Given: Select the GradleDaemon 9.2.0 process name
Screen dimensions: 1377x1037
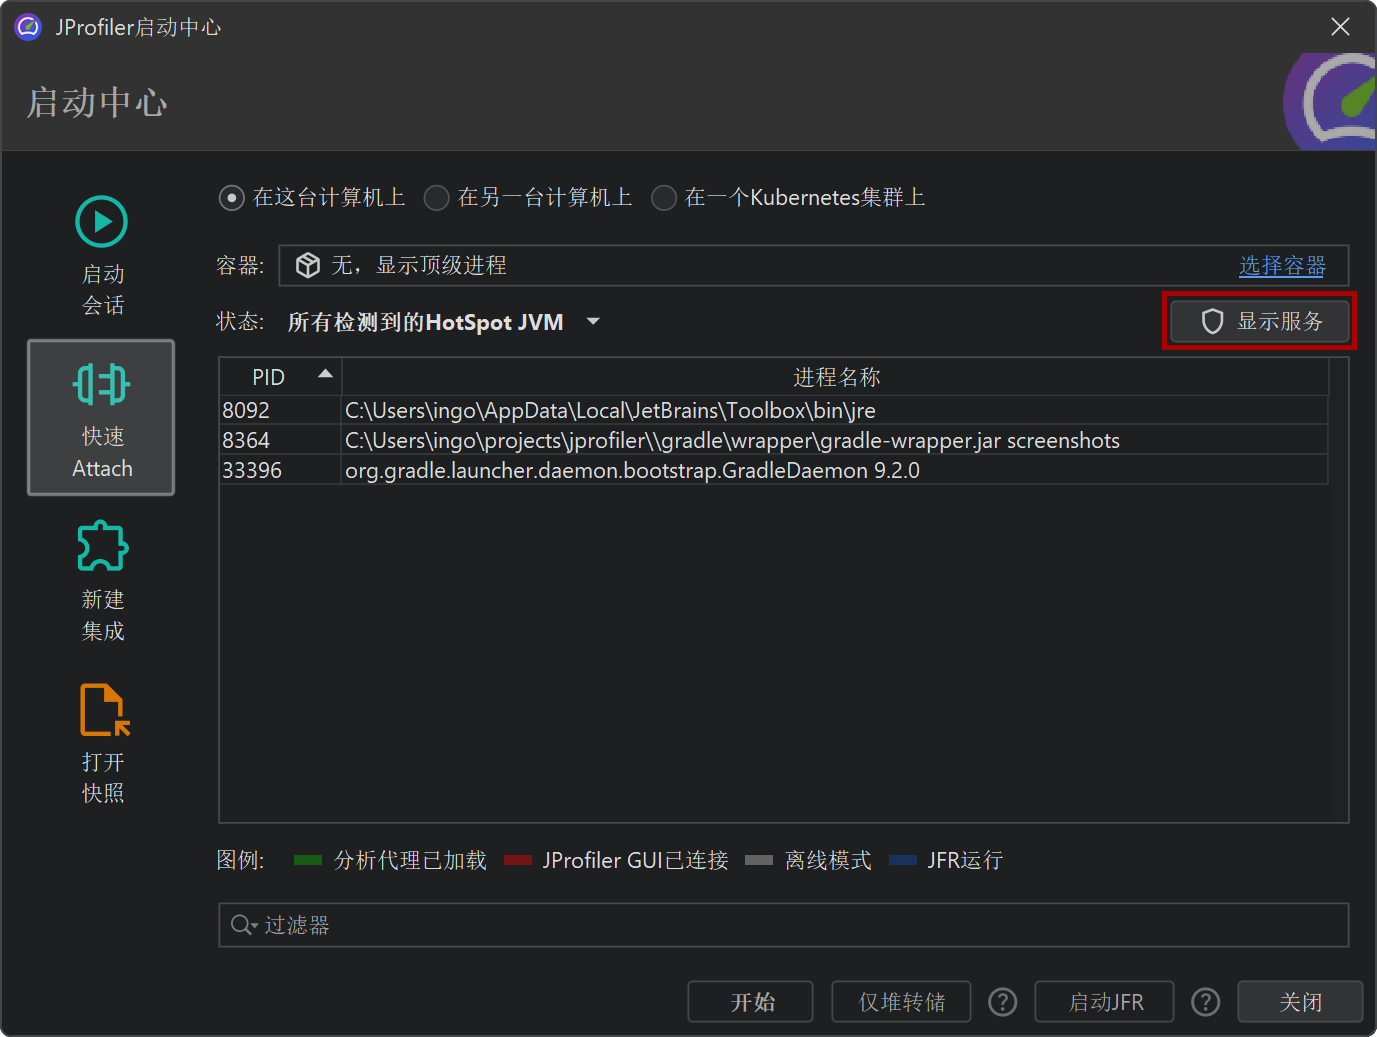Looking at the screenshot, I should pos(632,470).
